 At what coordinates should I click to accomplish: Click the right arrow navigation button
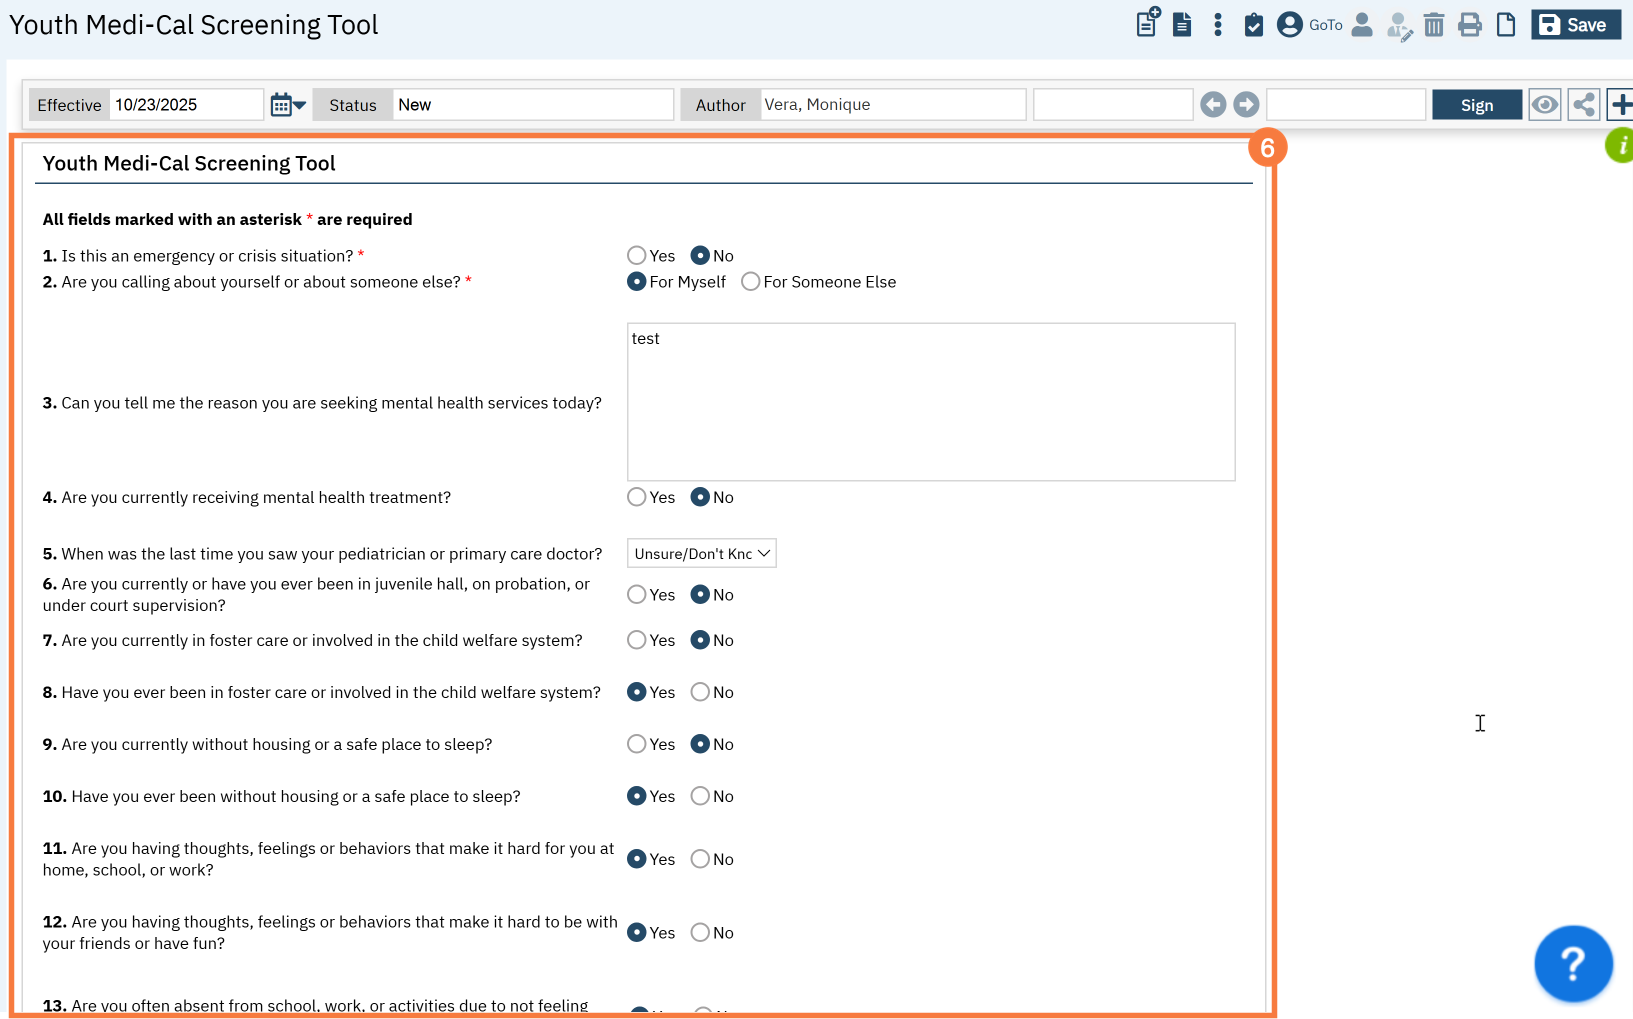[x=1246, y=105]
